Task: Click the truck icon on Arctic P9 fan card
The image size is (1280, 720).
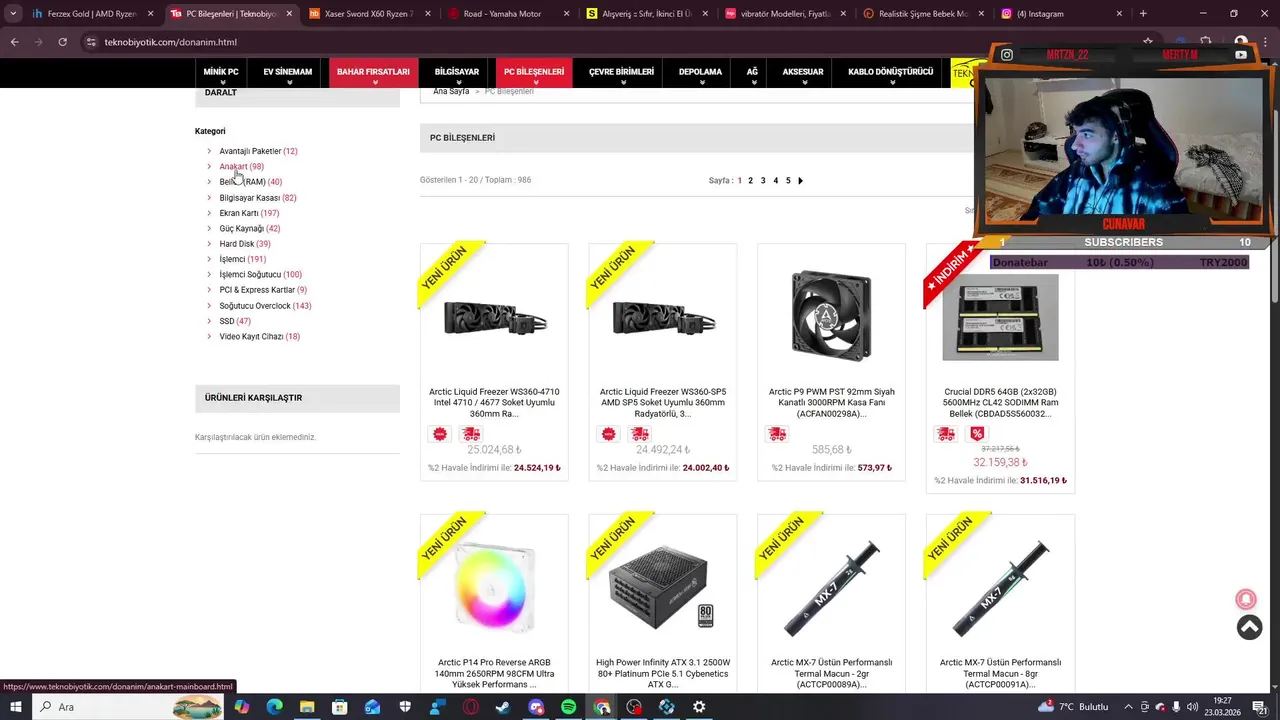Action: tap(777, 433)
